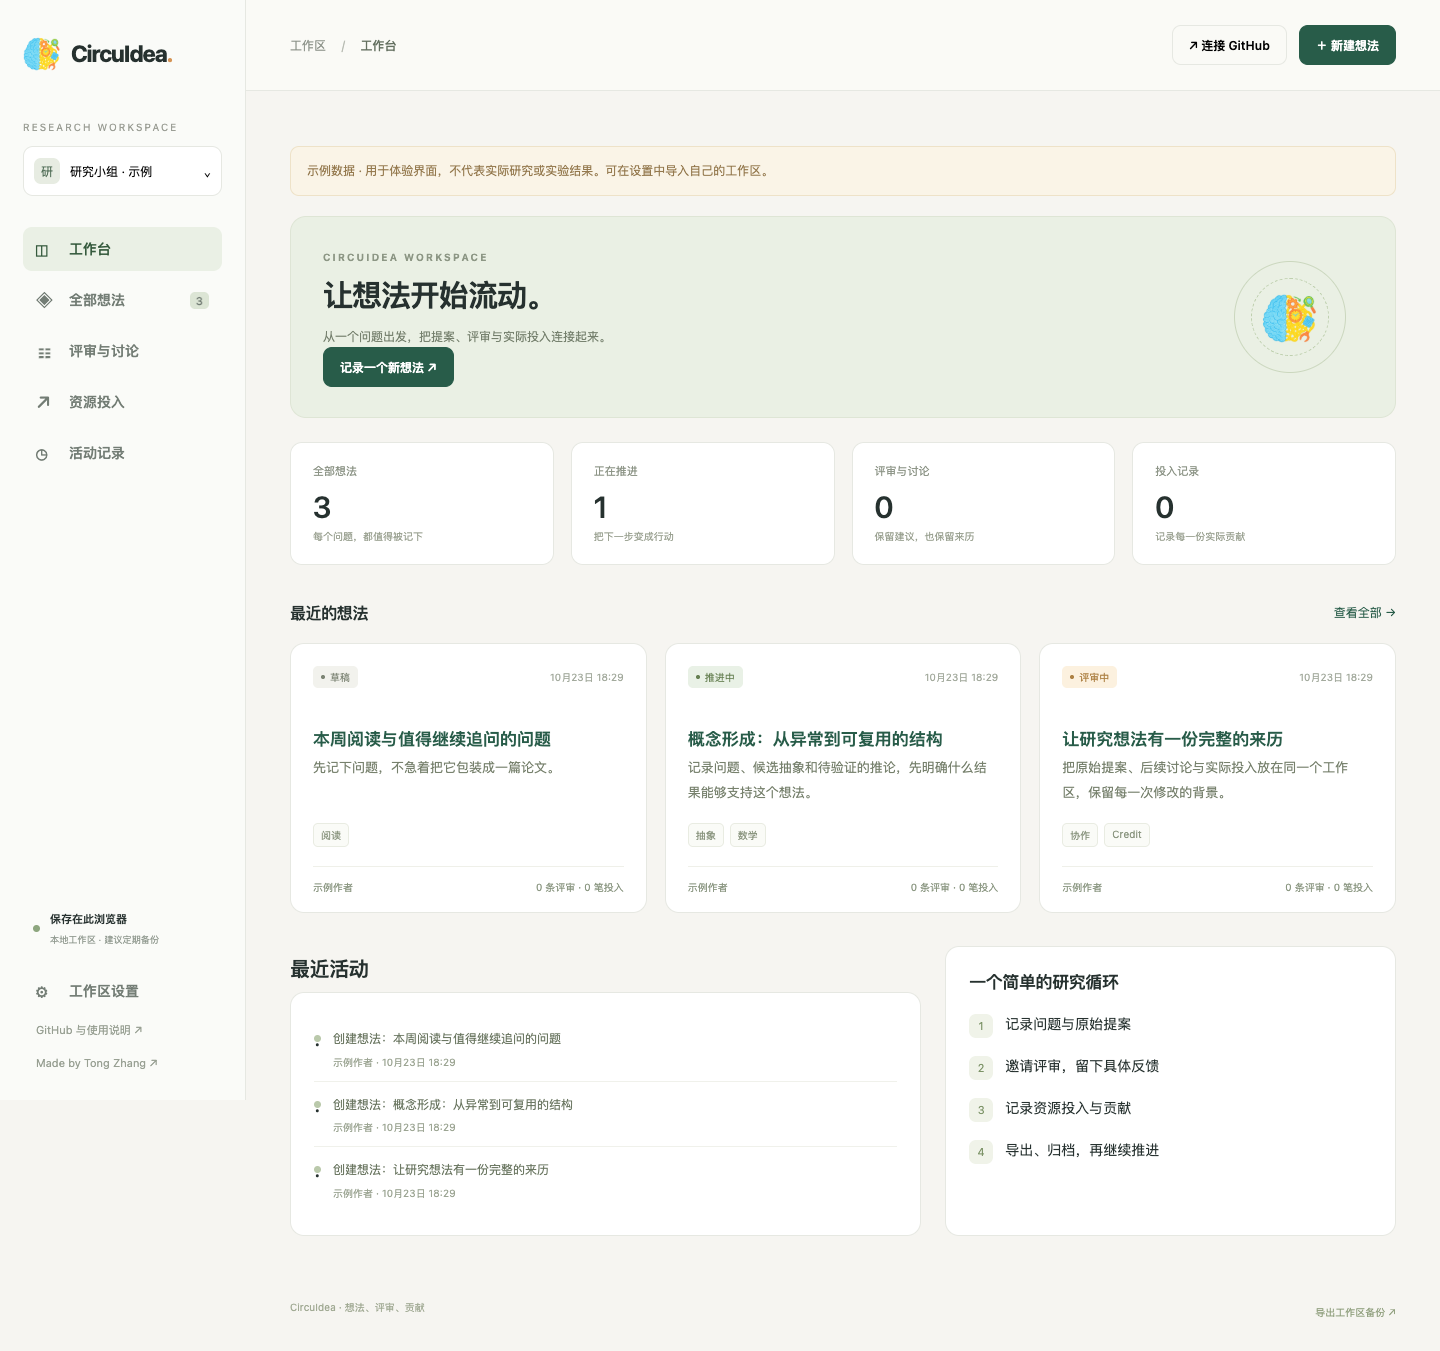The image size is (1440, 1351).
Task: Click the 数学 tag
Action: click(748, 835)
